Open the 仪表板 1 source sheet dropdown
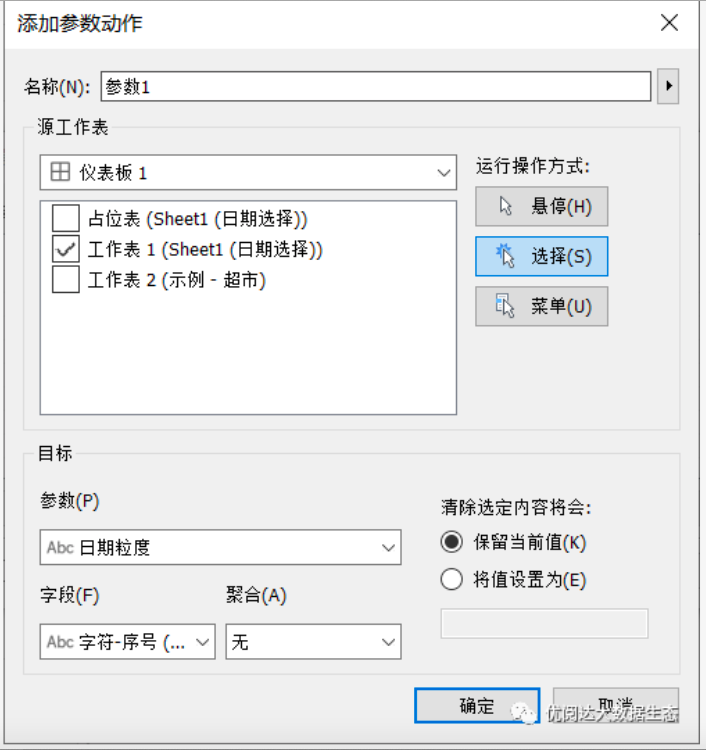Image resolution: width=706 pixels, height=750 pixels. (248, 173)
